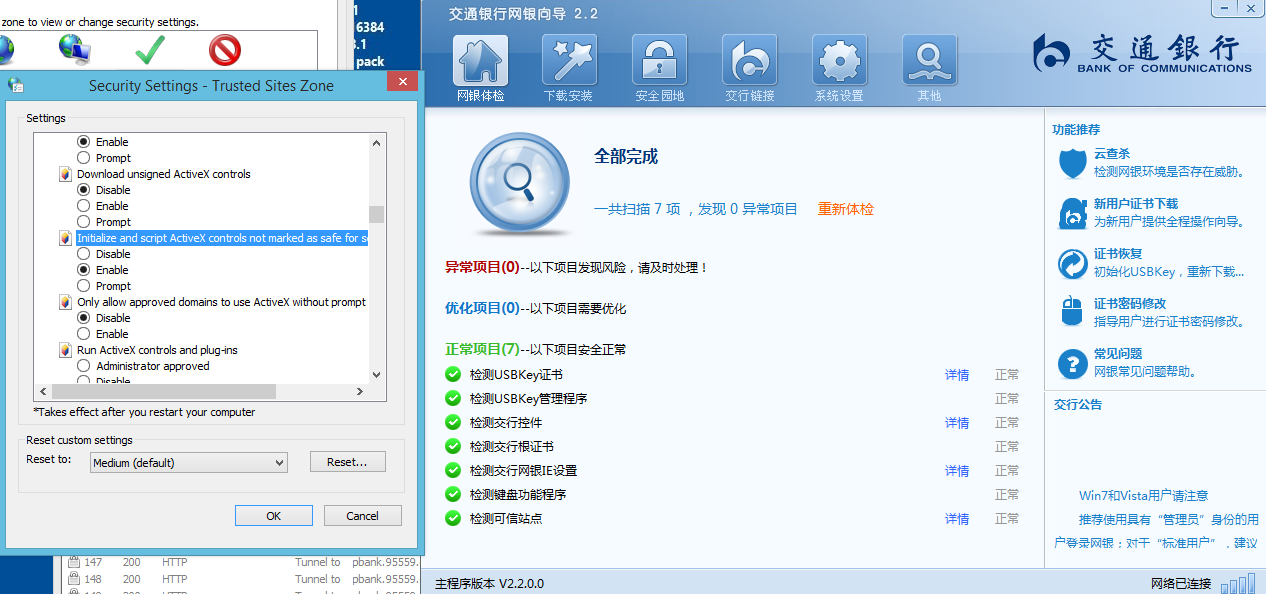Click the 云查杀 shield icon
Image resolution: width=1266 pixels, height=594 pixels.
(1073, 163)
